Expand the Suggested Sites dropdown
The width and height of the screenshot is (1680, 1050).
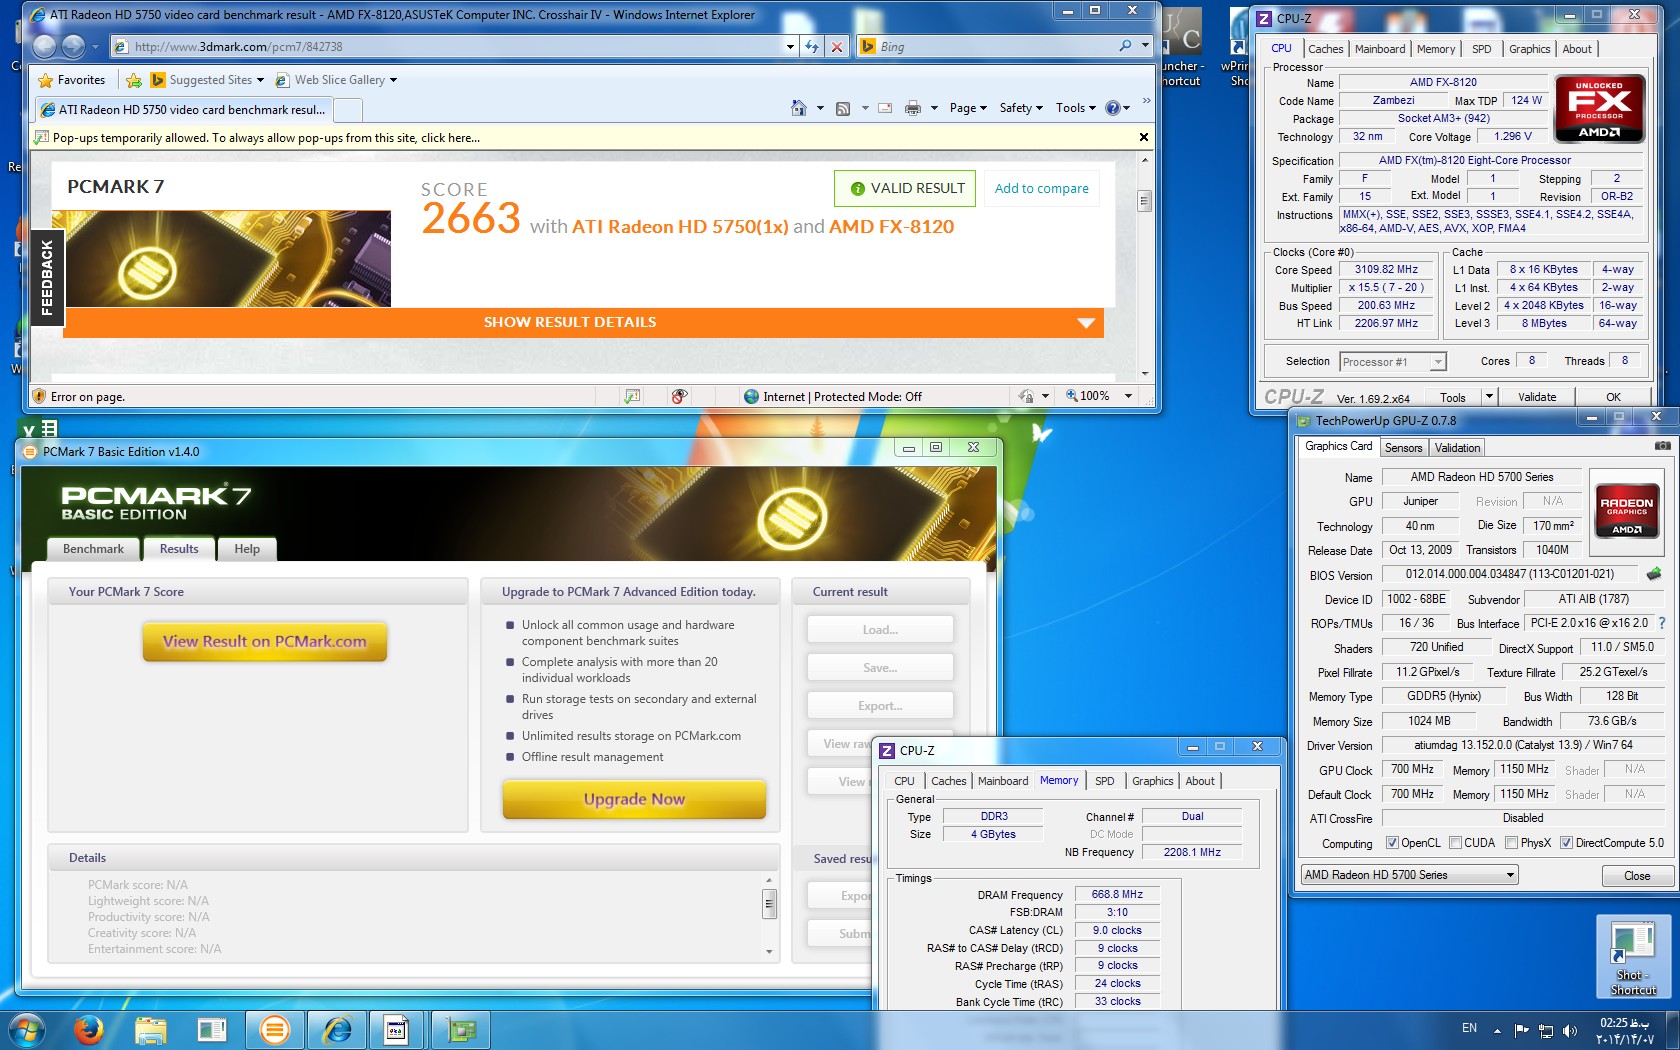click(x=260, y=80)
